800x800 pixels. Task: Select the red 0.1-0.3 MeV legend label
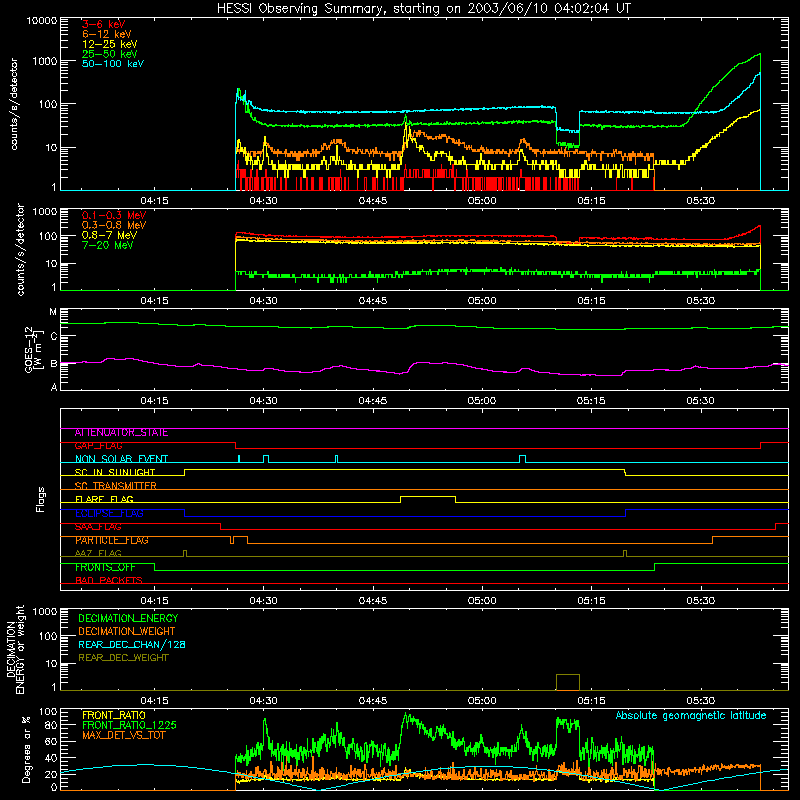(114, 215)
